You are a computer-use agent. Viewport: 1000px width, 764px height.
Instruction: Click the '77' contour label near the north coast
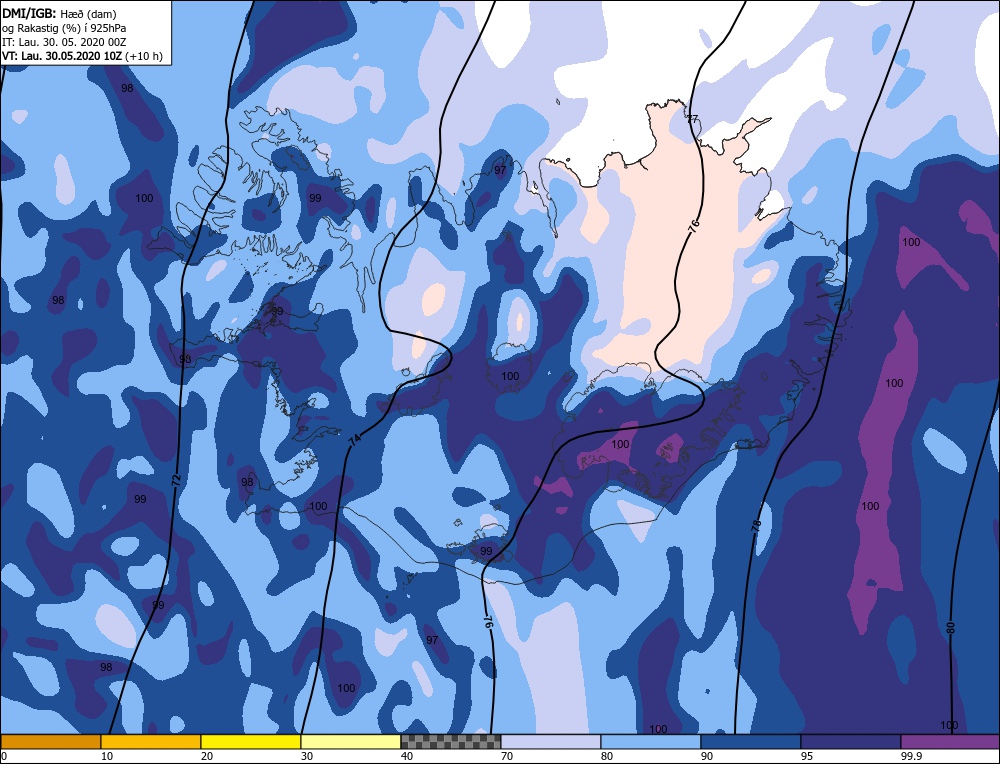click(x=693, y=118)
